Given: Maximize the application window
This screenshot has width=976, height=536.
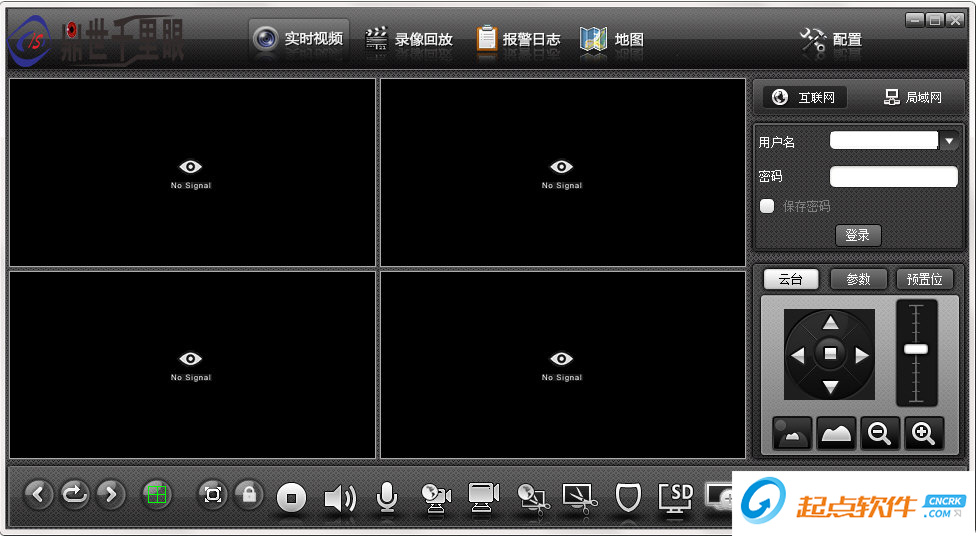Looking at the screenshot, I should pos(934,20).
